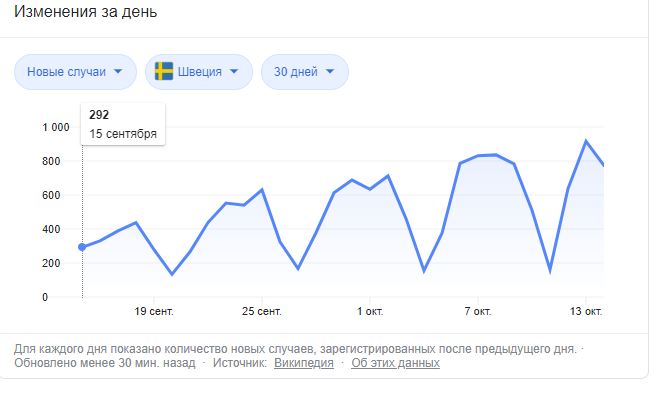Click the "1 000" y-axis label
This screenshot has width=654, height=395.
55,127
